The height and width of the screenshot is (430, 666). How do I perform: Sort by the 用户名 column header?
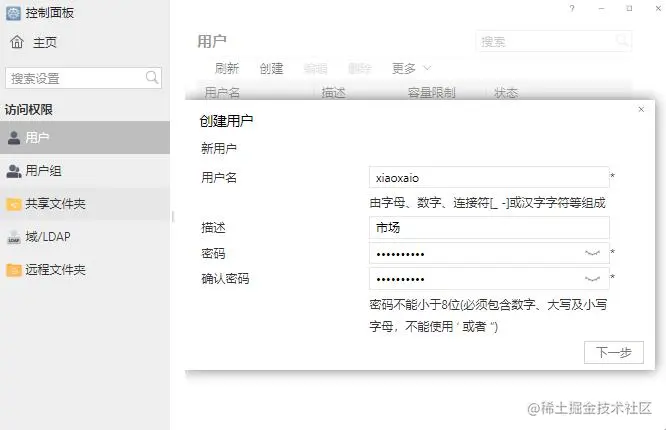[223, 92]
